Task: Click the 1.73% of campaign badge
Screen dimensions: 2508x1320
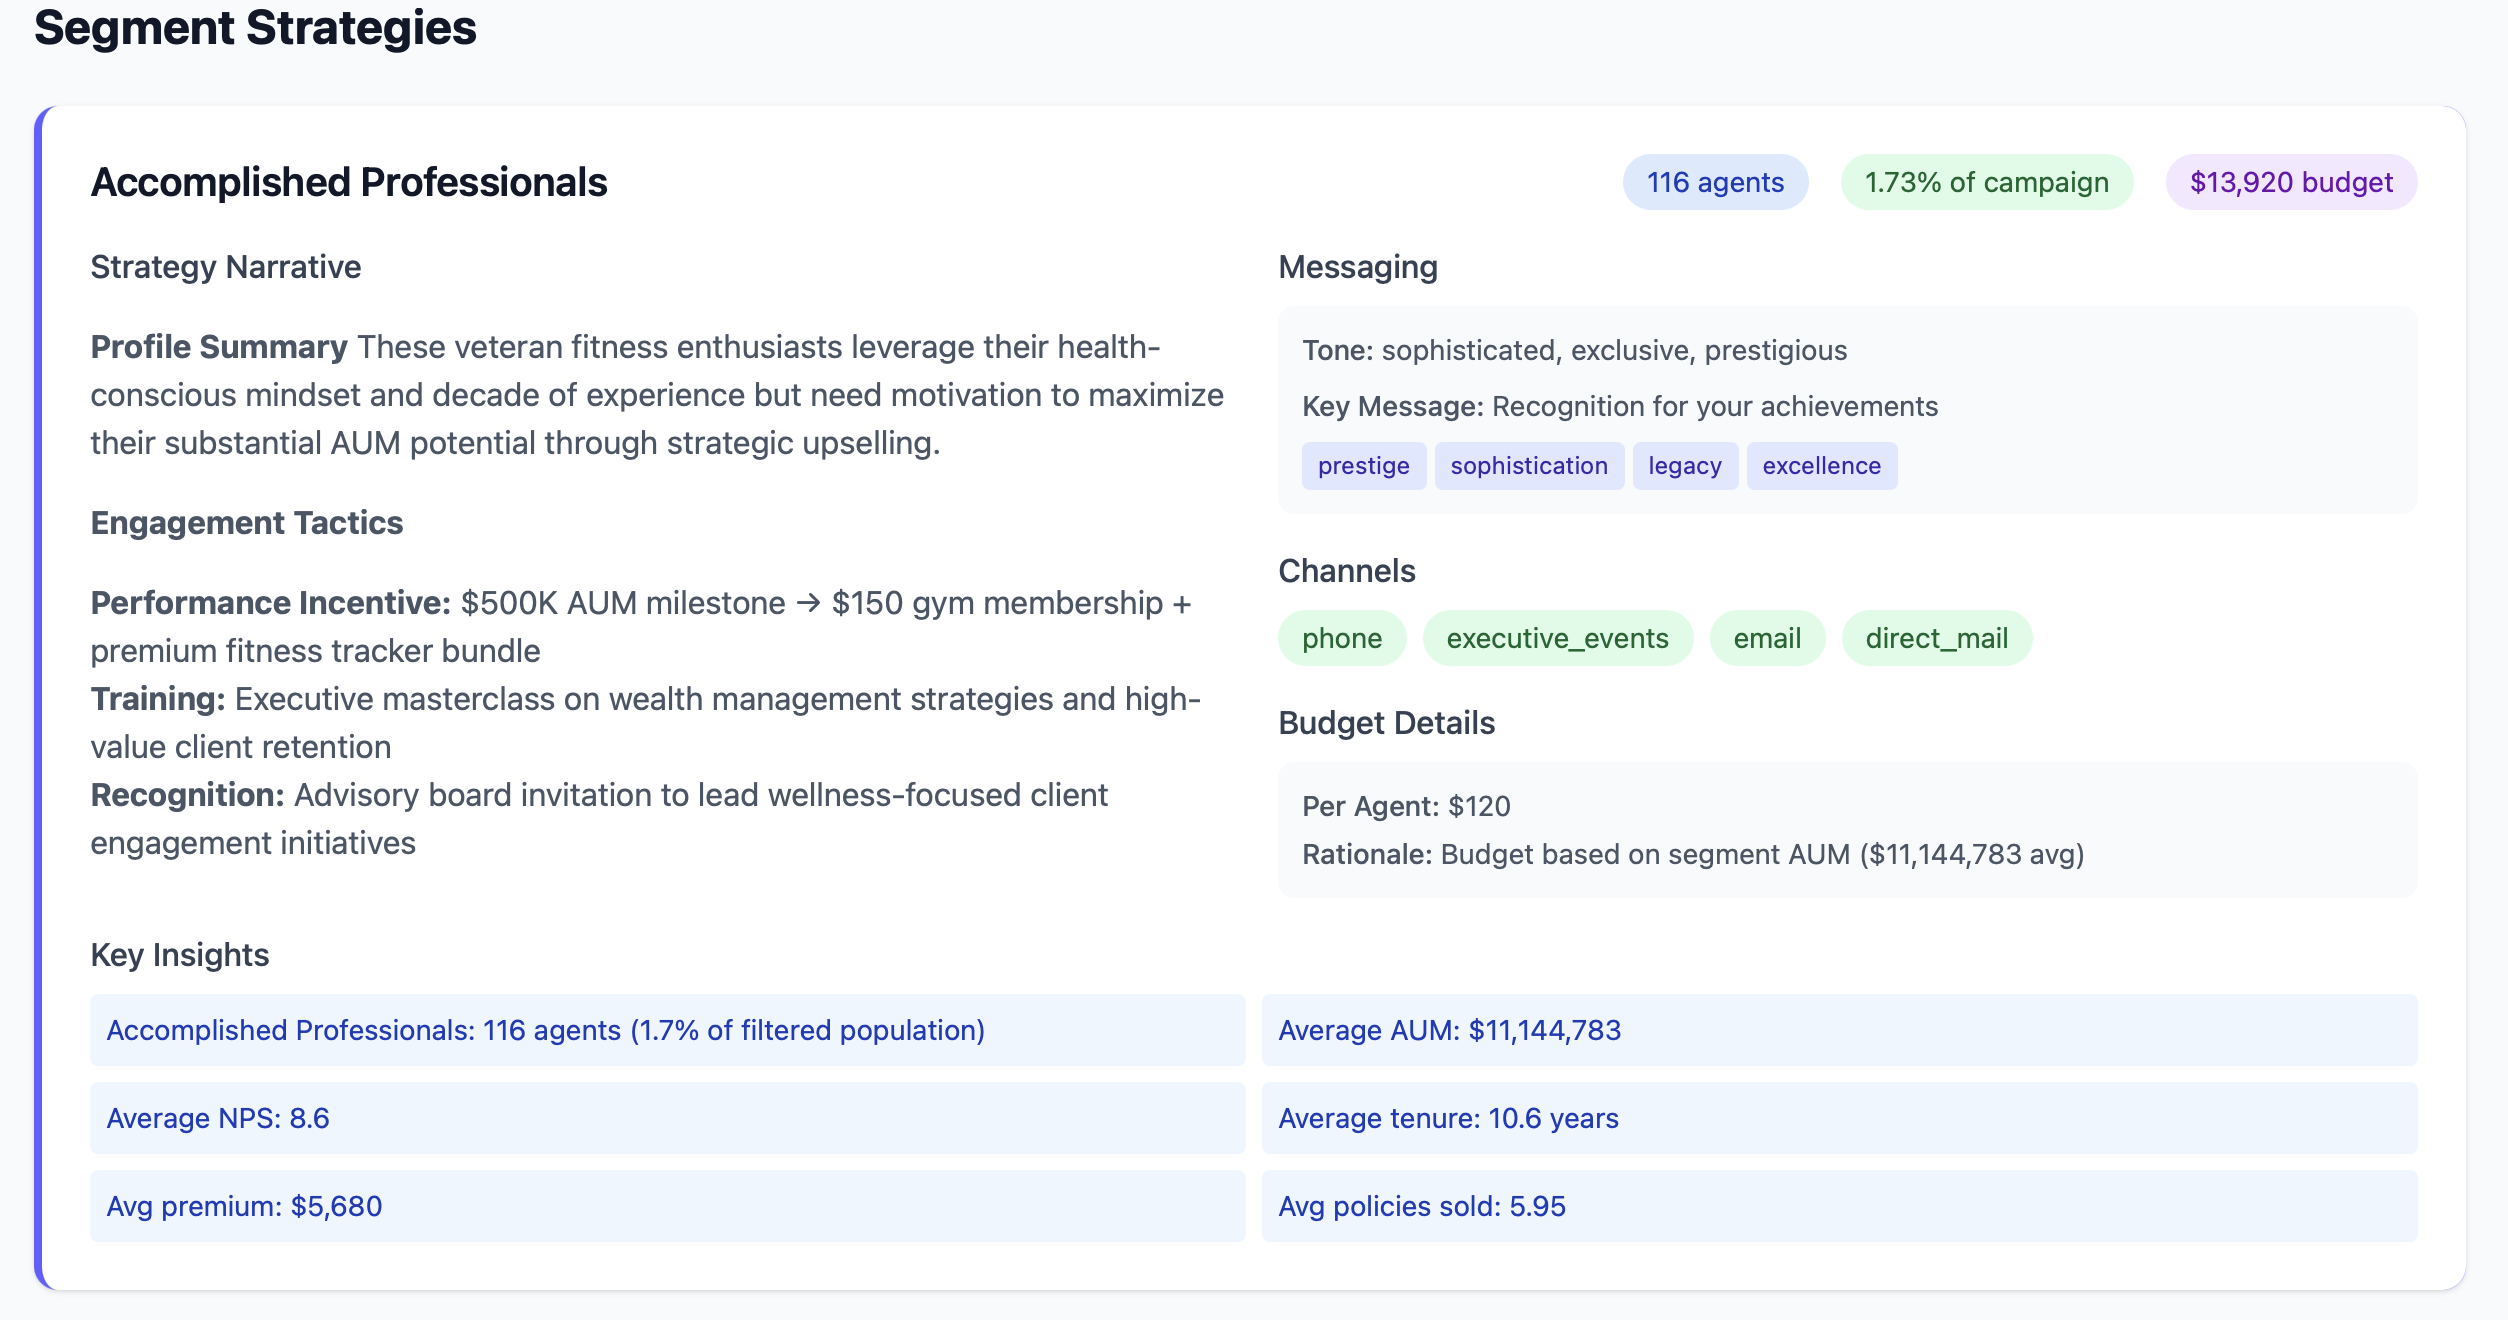Action: click(1986, 182)
